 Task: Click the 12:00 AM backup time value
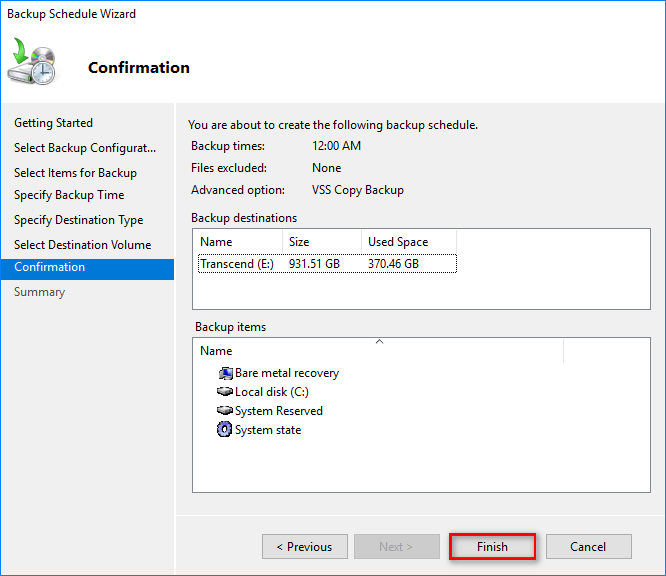pos(336,146)
